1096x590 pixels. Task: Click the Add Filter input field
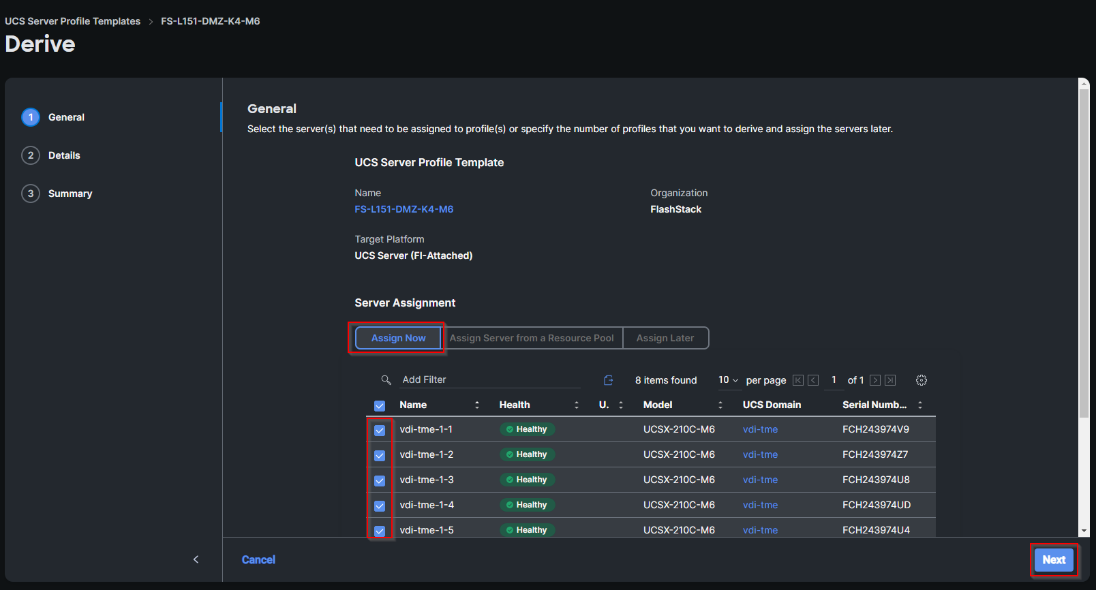pyautogui.click(x=480, y=380)
